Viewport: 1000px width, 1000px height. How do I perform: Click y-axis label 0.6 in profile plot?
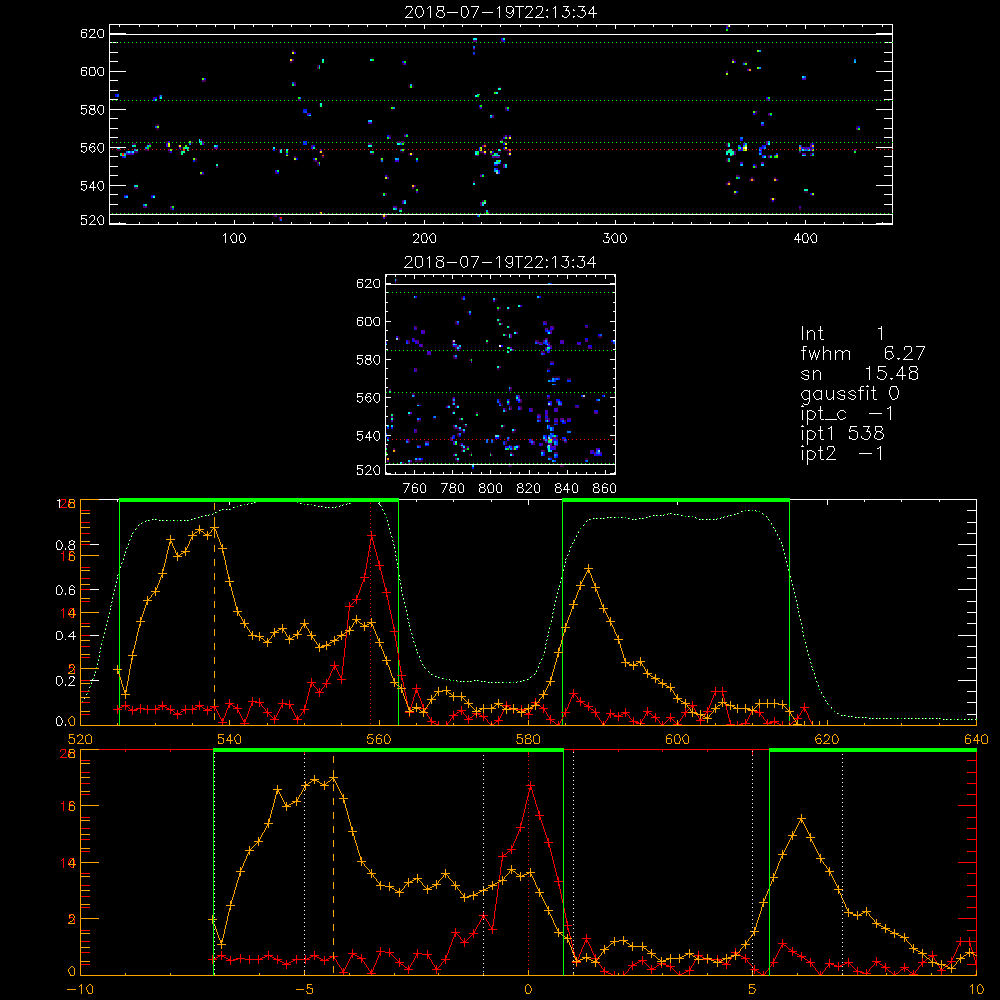(x=66, y=591)
